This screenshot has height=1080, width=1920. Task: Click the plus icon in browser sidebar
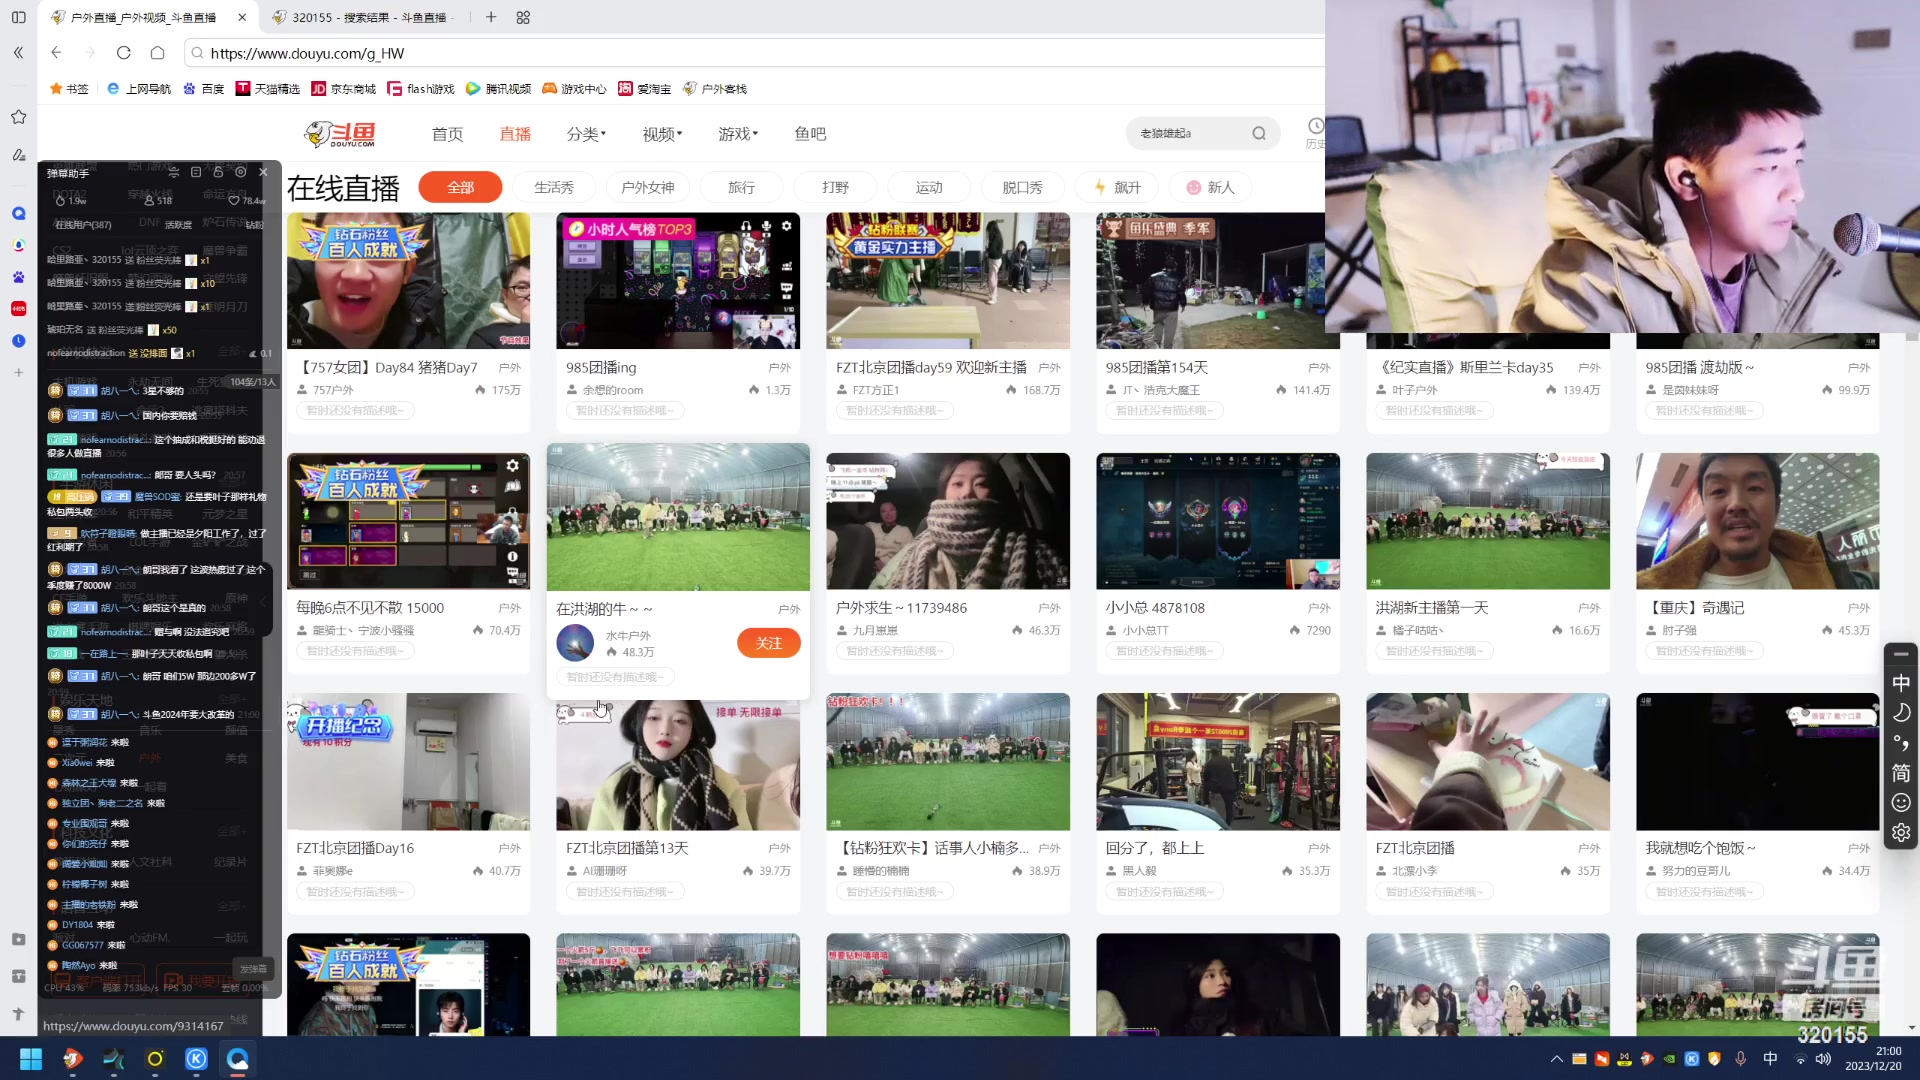click(x=18, y=373)
